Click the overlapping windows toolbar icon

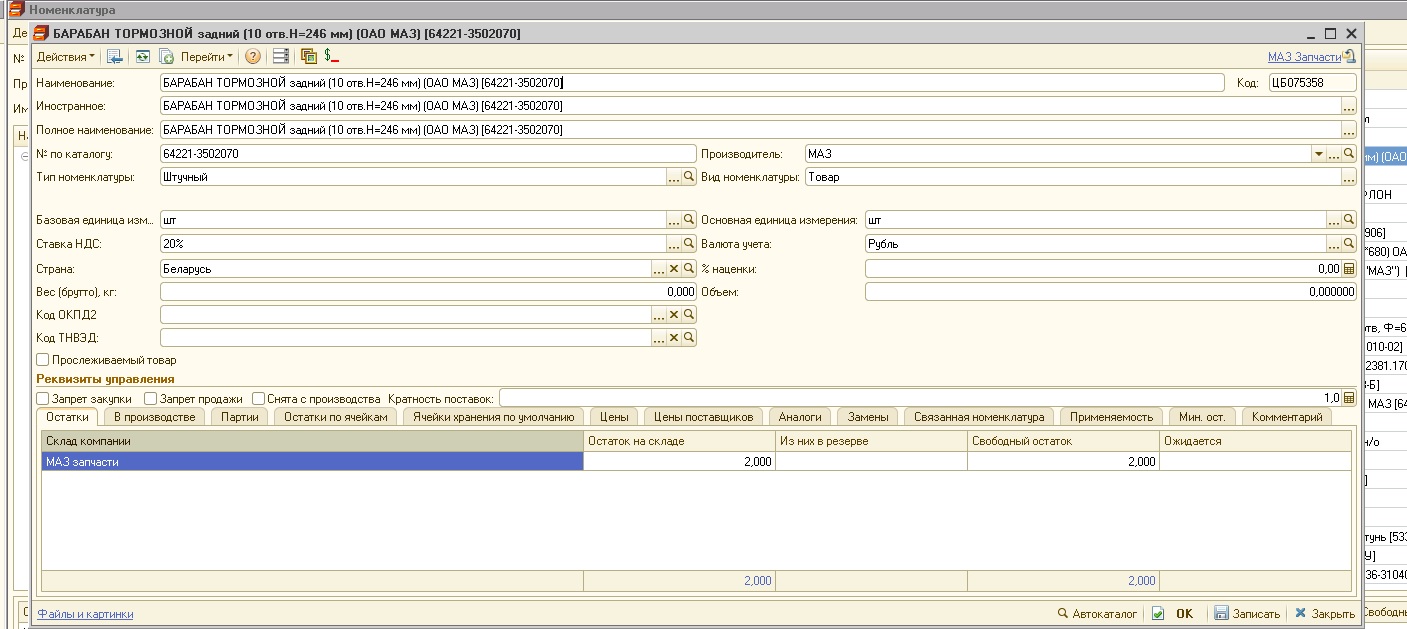tap(308, 57)
